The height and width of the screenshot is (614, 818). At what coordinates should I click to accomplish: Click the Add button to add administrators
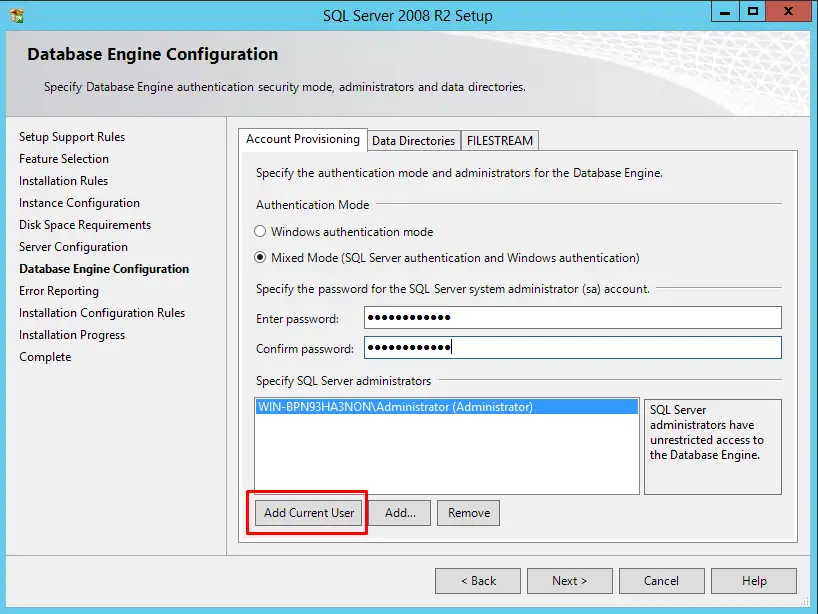point(401,512)
